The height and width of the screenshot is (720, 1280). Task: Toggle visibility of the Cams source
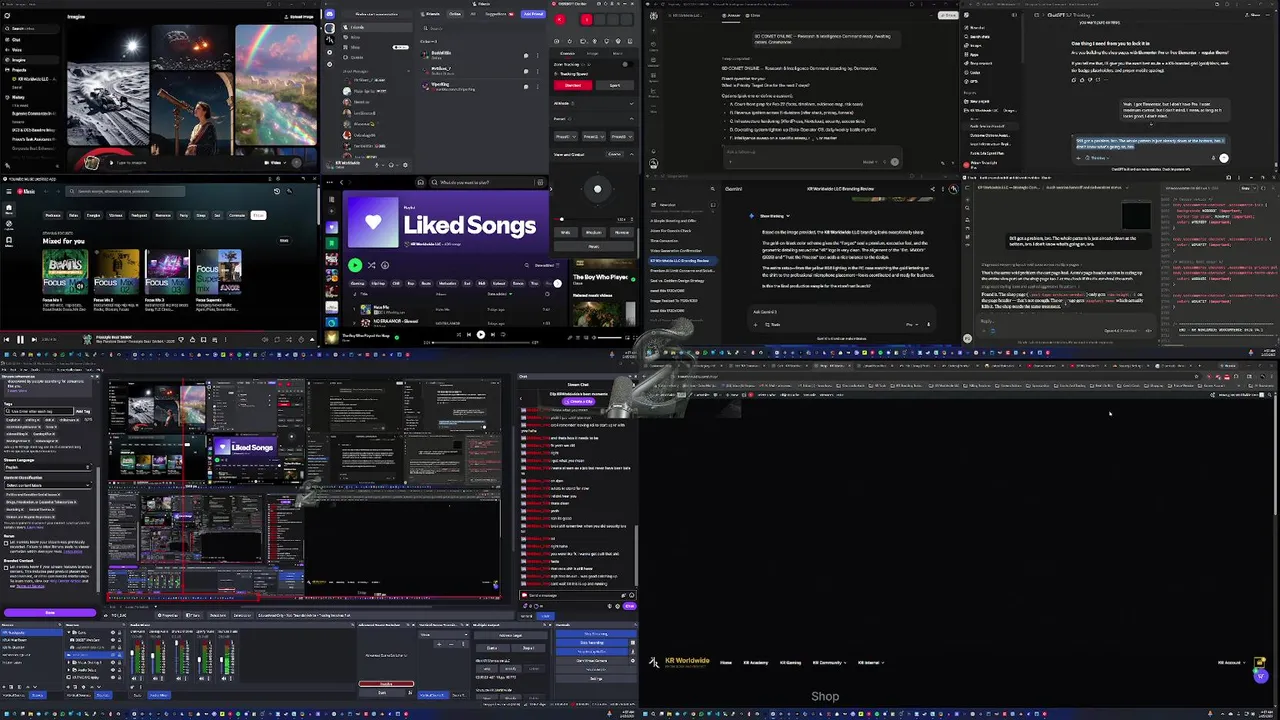[x=113, y=632]
